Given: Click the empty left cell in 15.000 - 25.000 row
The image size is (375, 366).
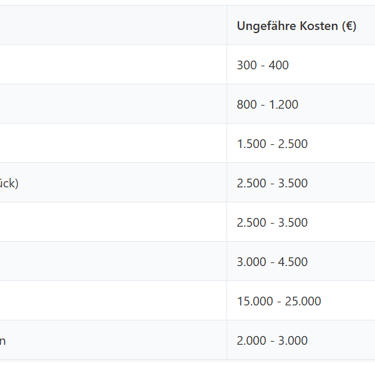Looking at the screenshot, I should (113, 301).
